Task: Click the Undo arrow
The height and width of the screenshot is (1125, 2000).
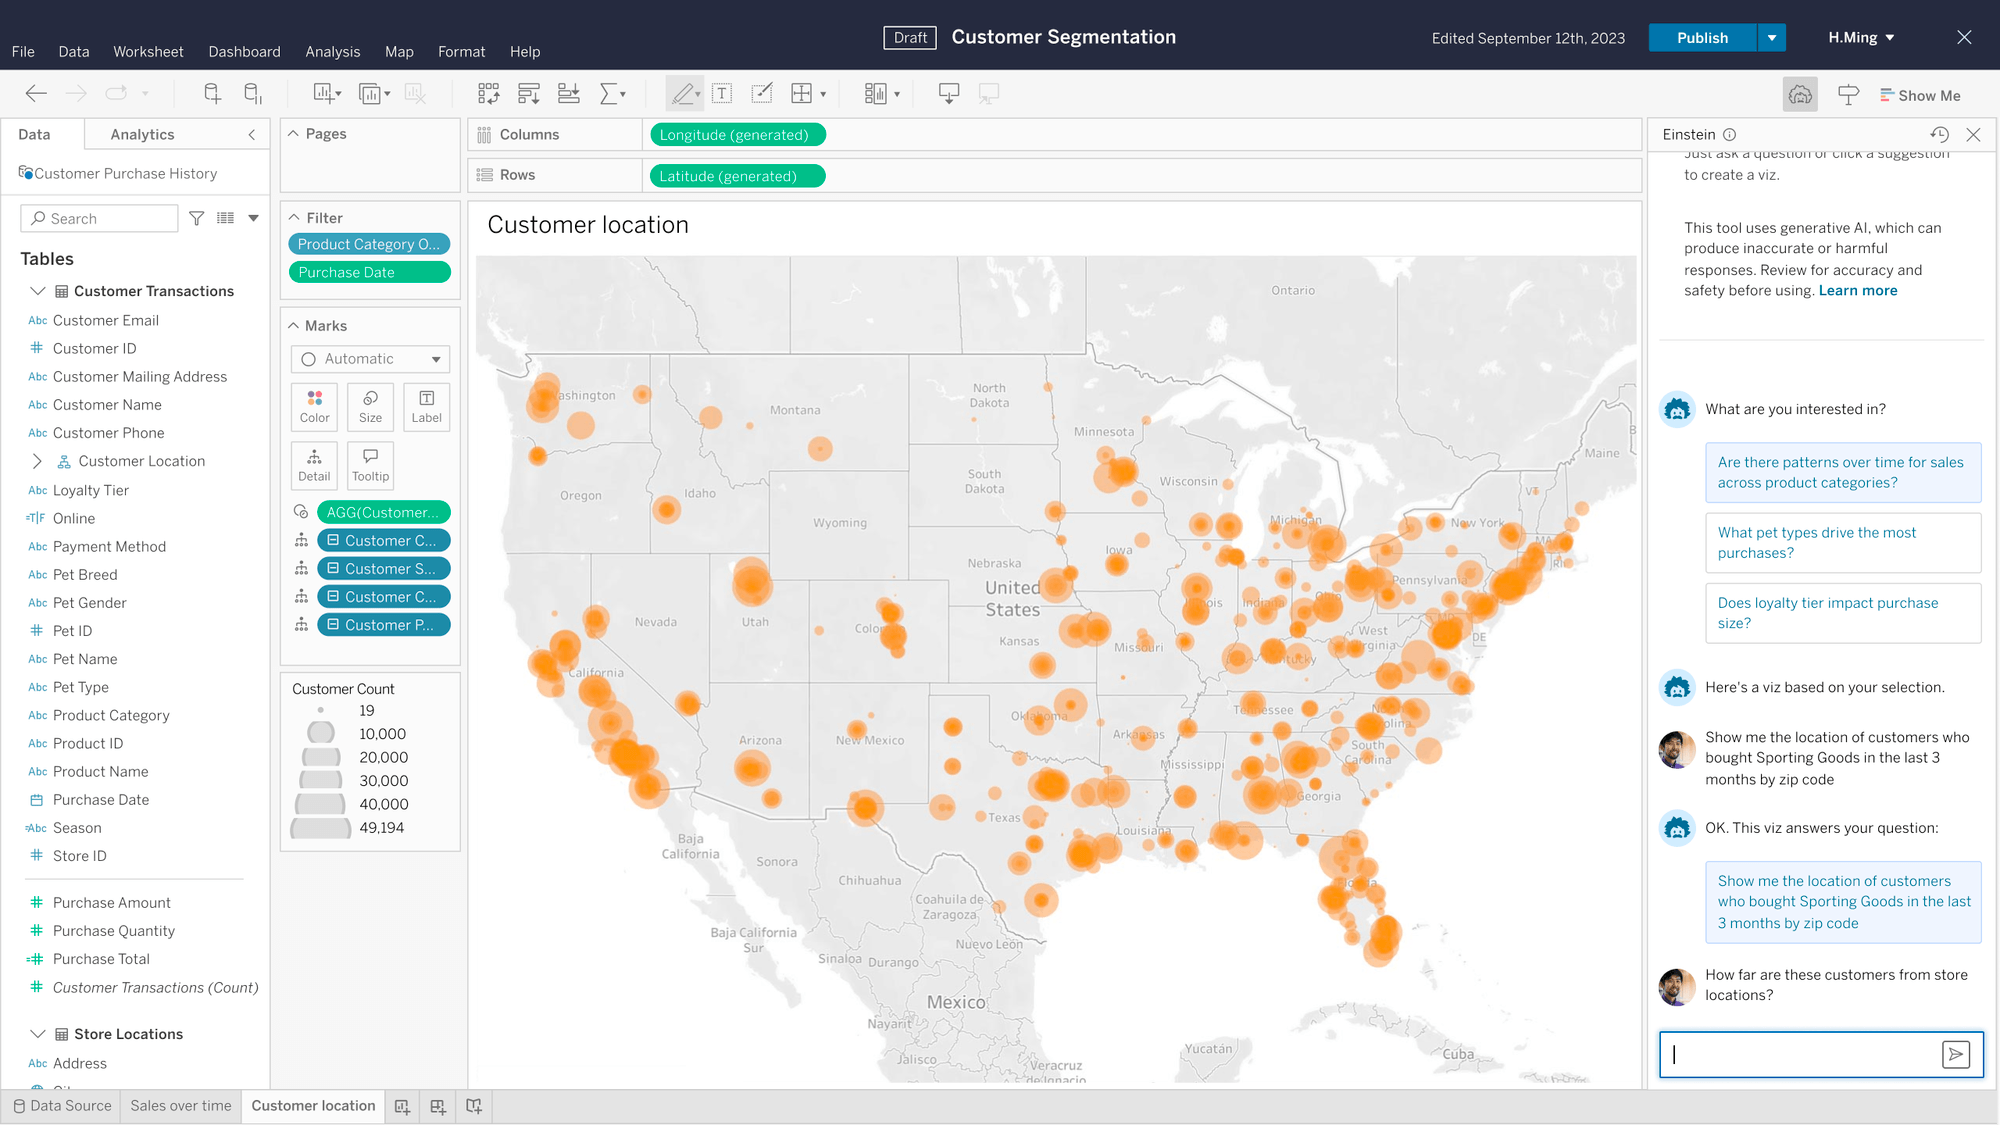Action: (x=36, y=93)
